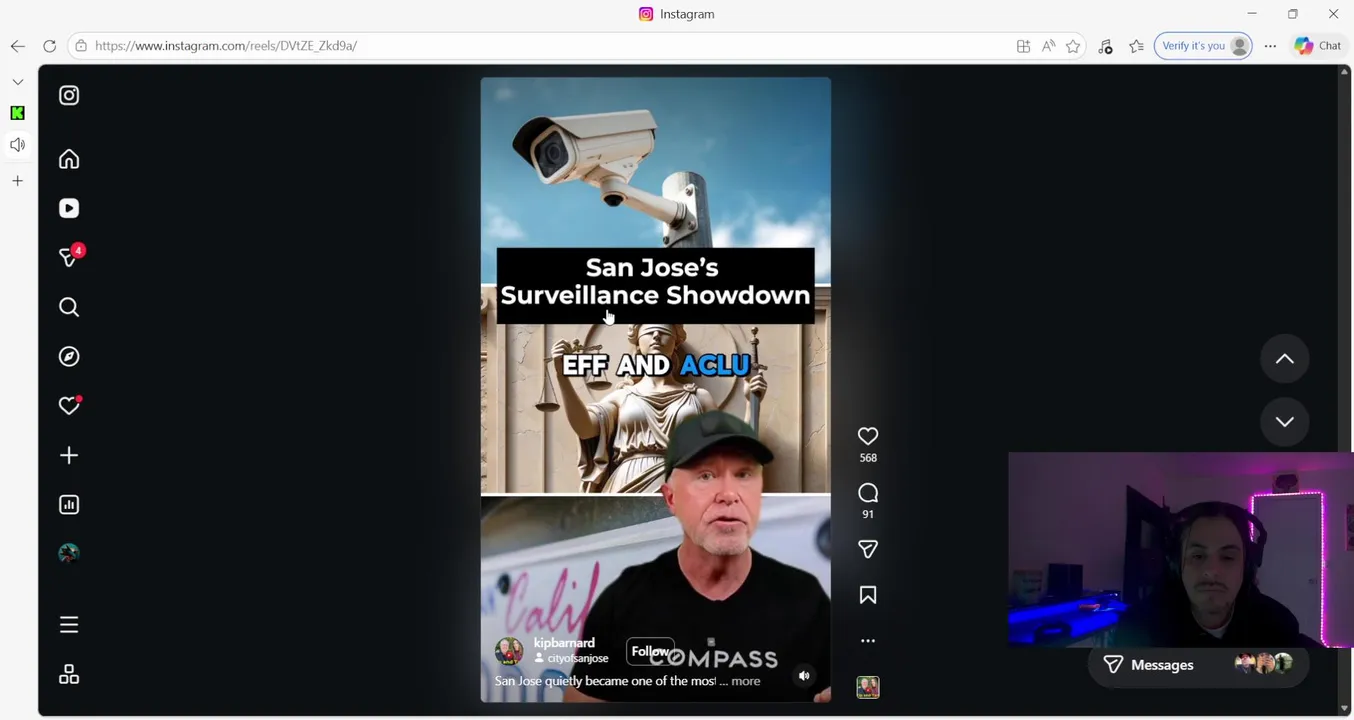Viewport: 1354px width, 720px height.
Task: Go to next reel with down chevron
Action: coord(1285,422)
